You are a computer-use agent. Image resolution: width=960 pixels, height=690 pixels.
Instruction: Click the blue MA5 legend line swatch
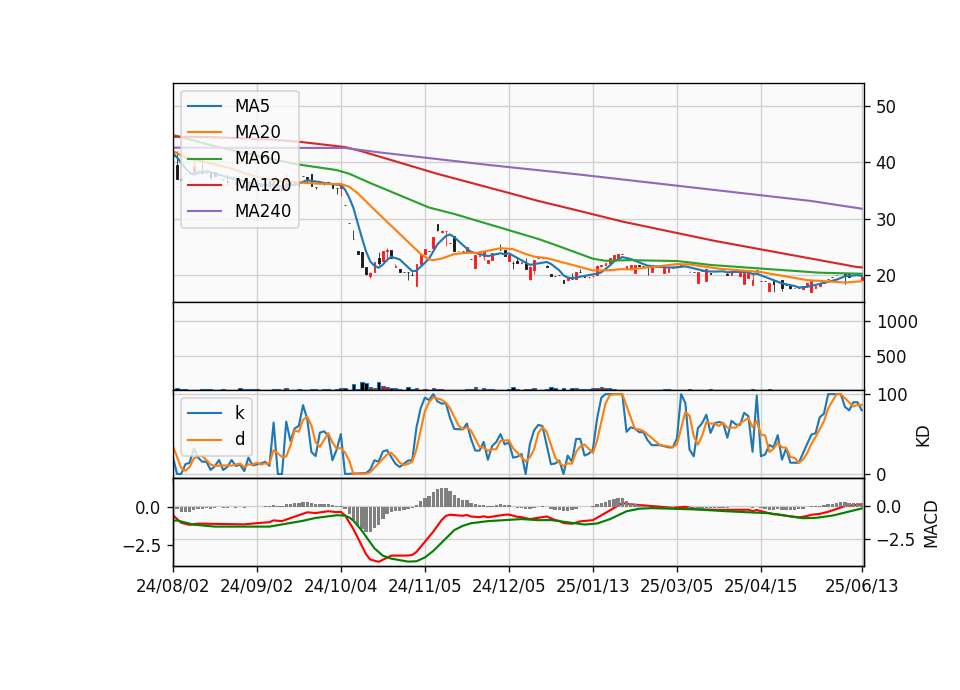click(204, 107)
